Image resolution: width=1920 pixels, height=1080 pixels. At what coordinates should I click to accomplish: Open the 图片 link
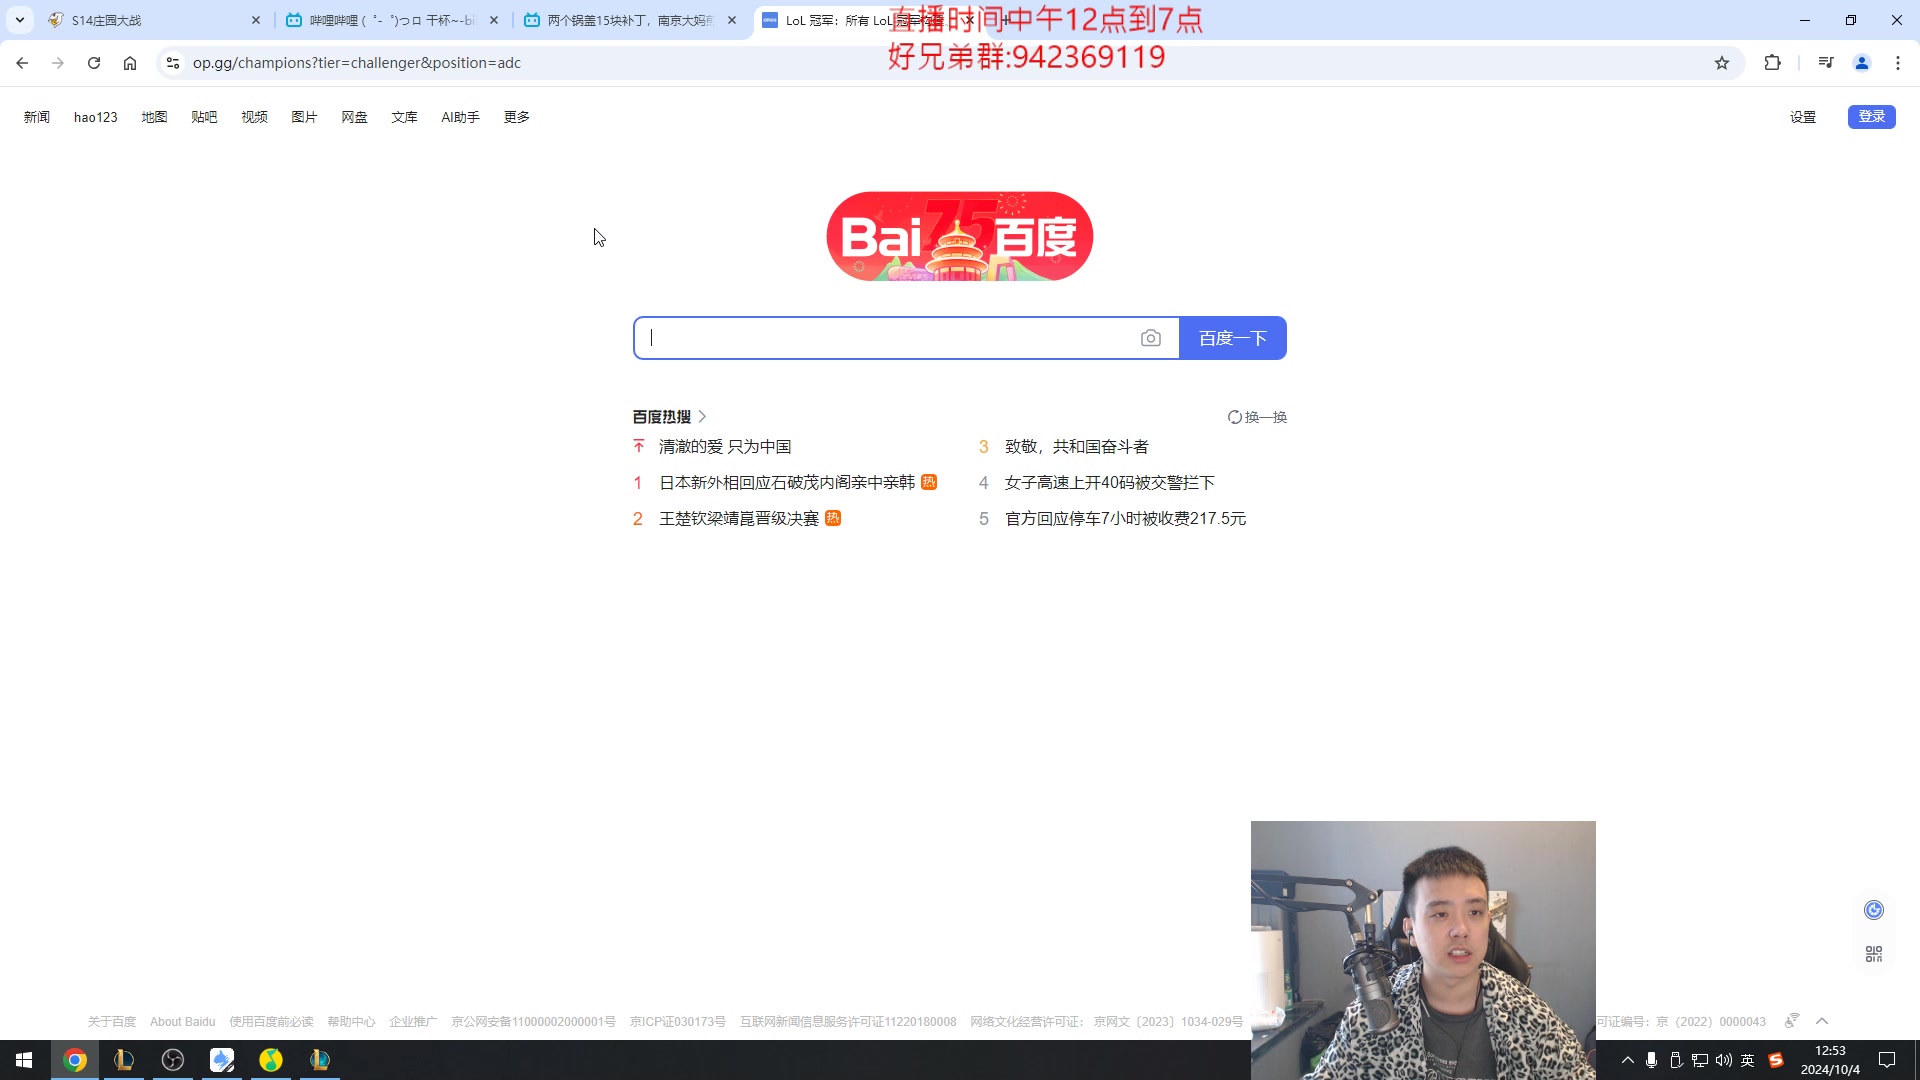tap(304, 117)
